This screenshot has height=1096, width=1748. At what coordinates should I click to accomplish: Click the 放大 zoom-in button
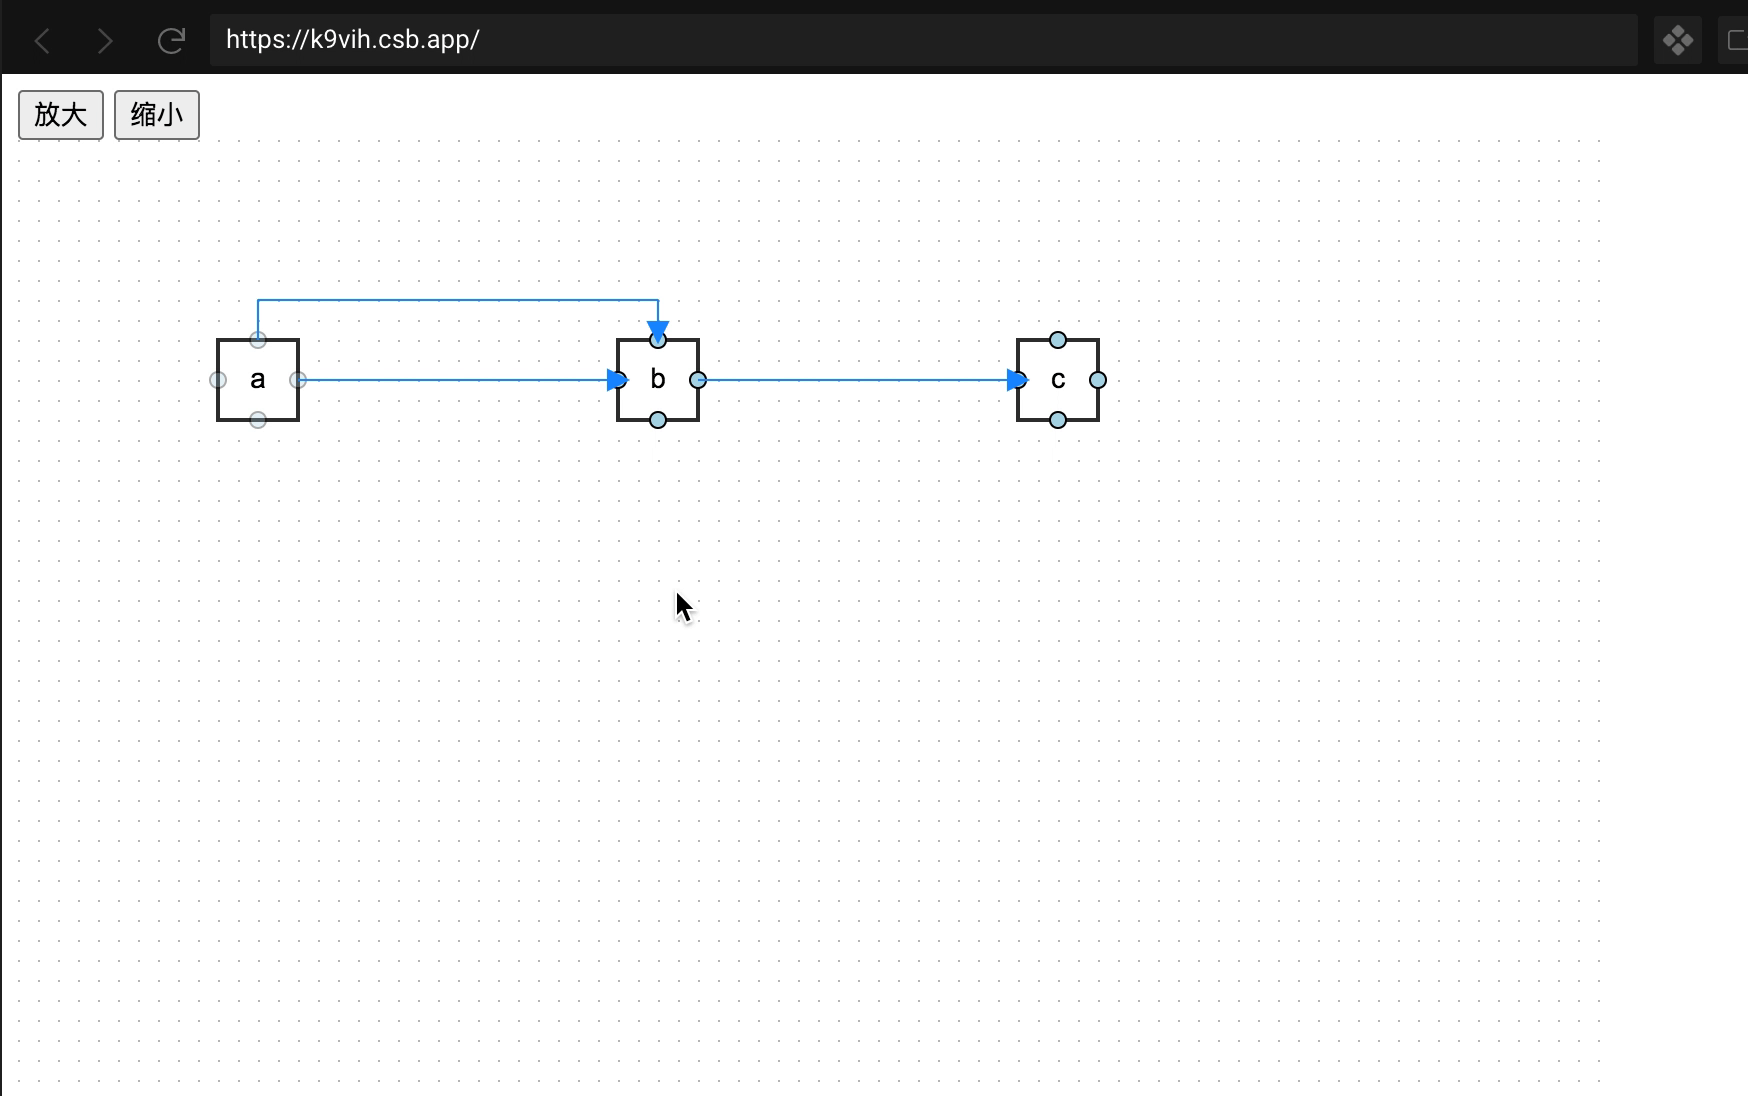click(61, 115)
